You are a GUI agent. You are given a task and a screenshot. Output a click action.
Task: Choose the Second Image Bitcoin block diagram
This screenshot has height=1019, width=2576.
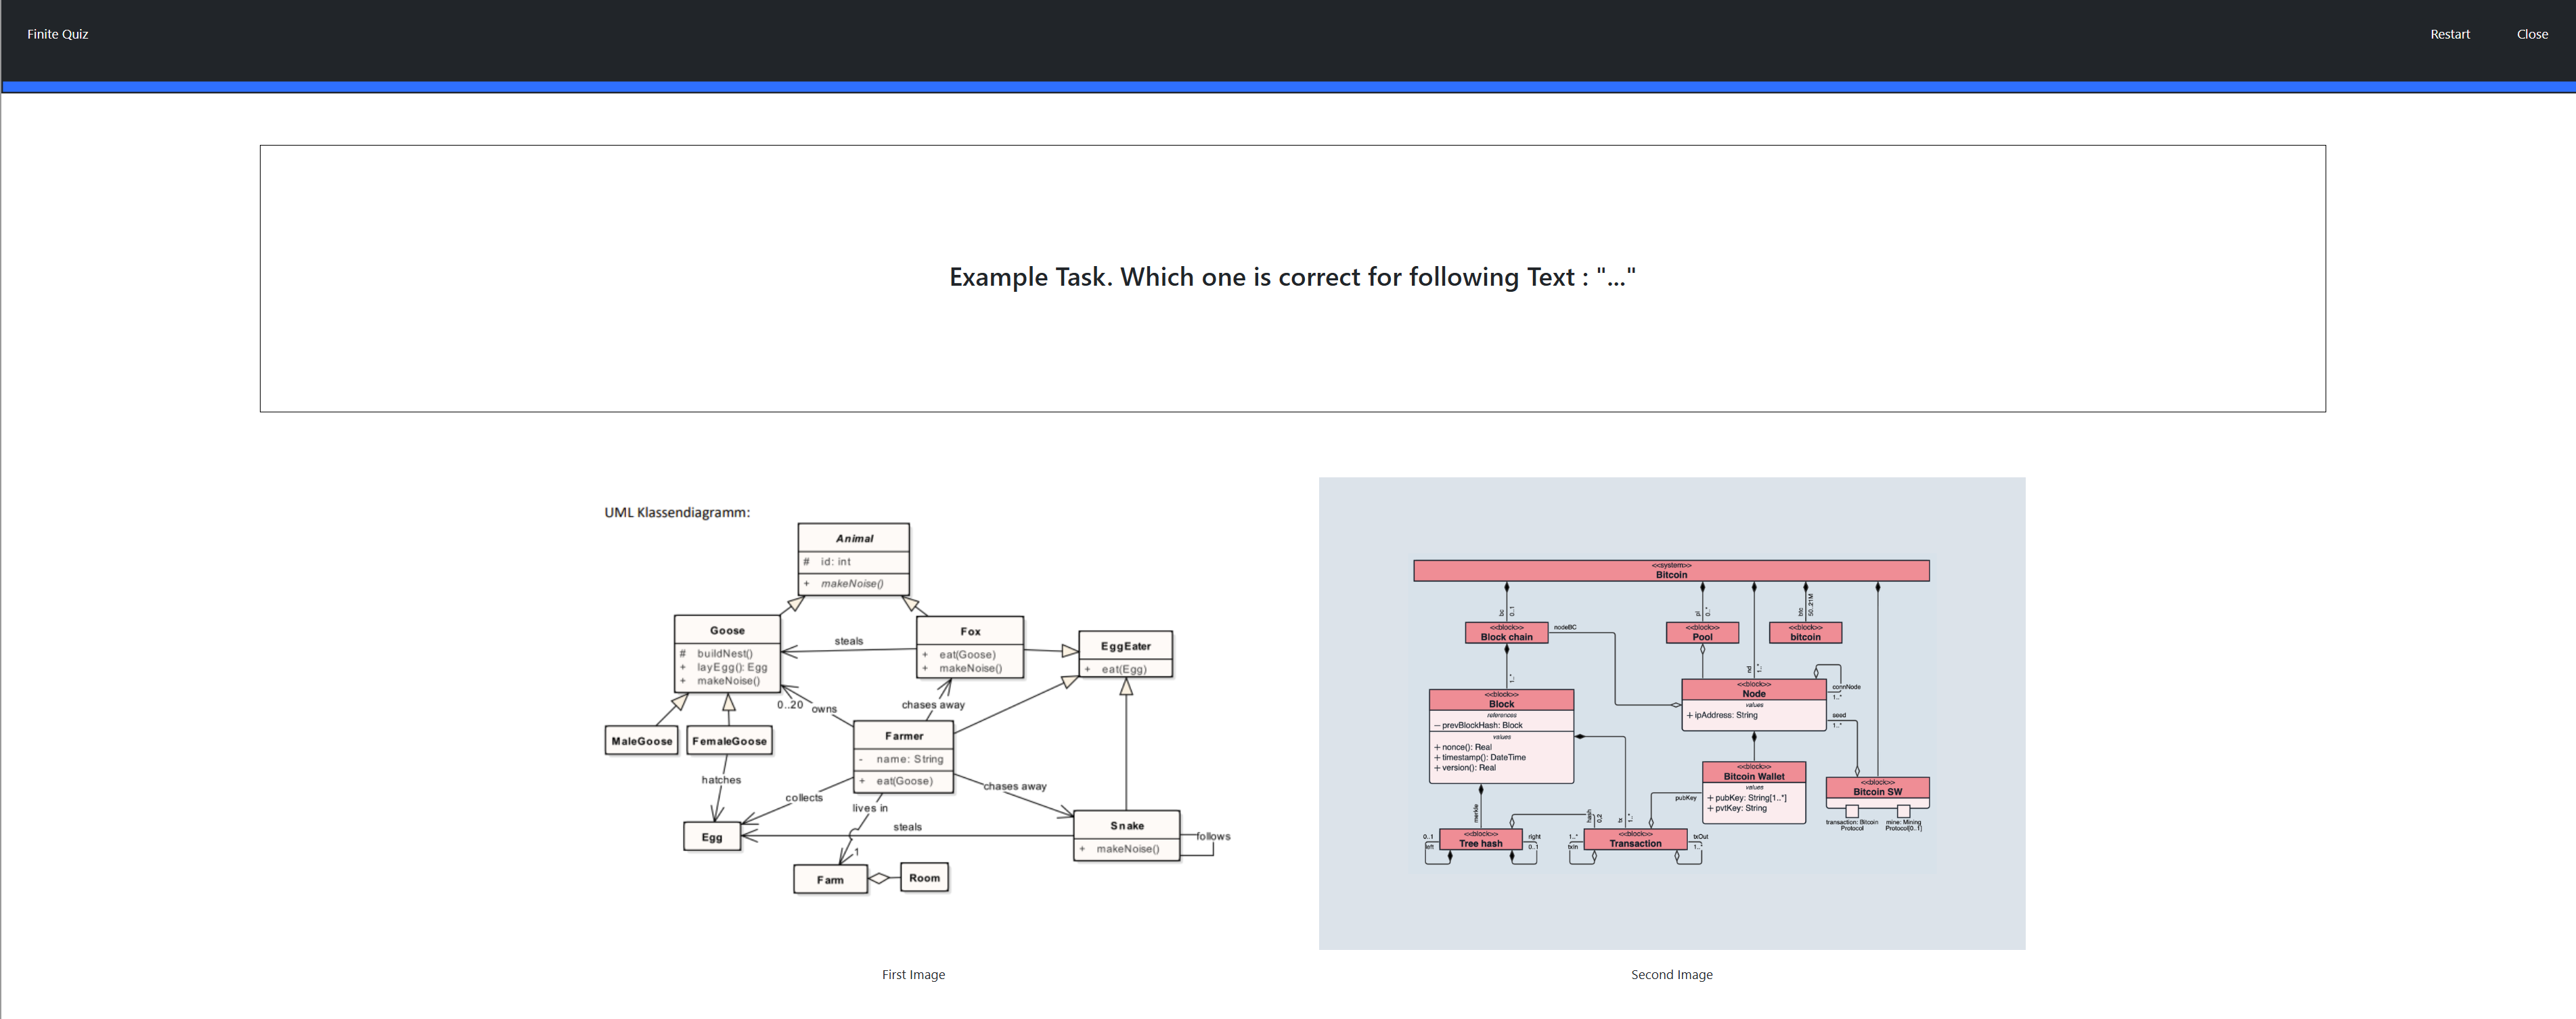pos(1671,713)
